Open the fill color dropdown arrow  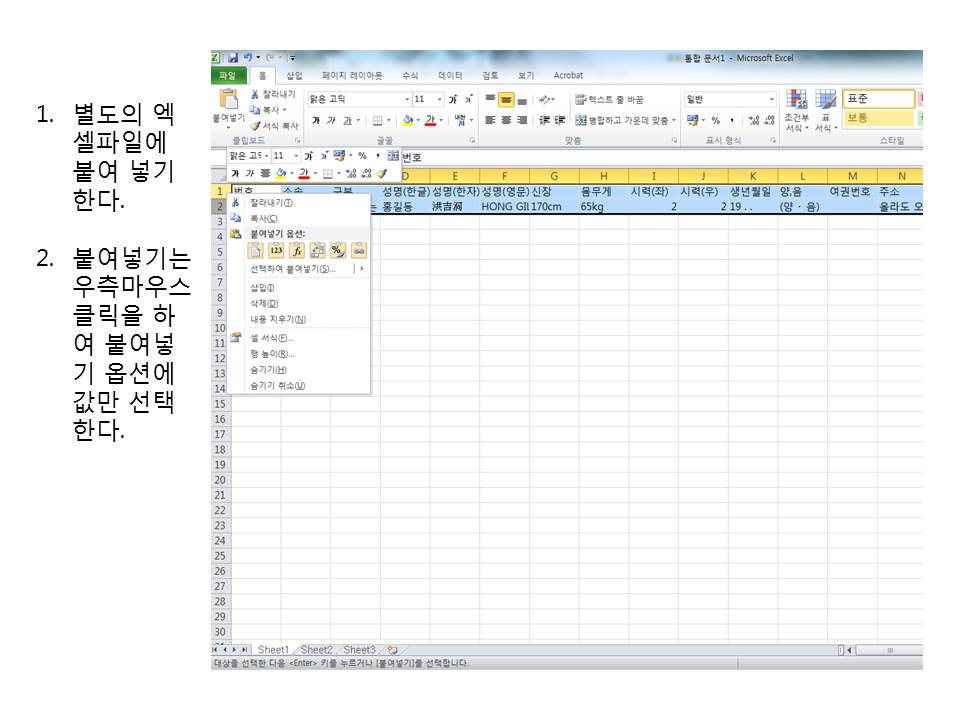[x=418, y=121]
